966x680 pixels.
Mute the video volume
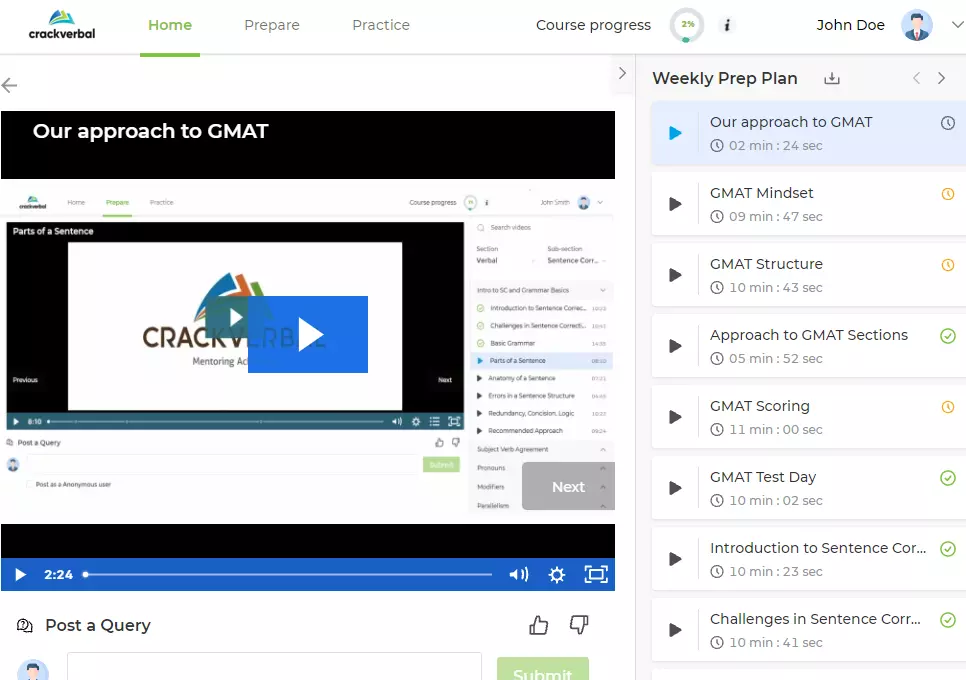(x=519, y=575)
